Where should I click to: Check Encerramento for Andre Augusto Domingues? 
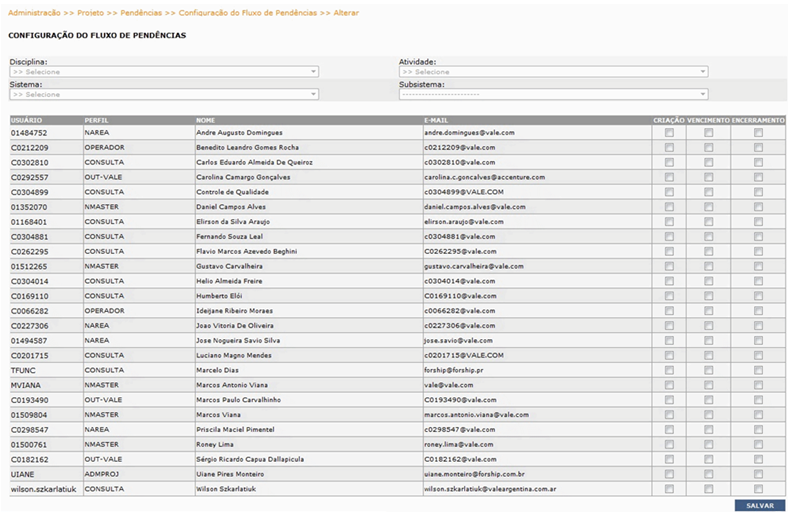[x=758, y=133]
